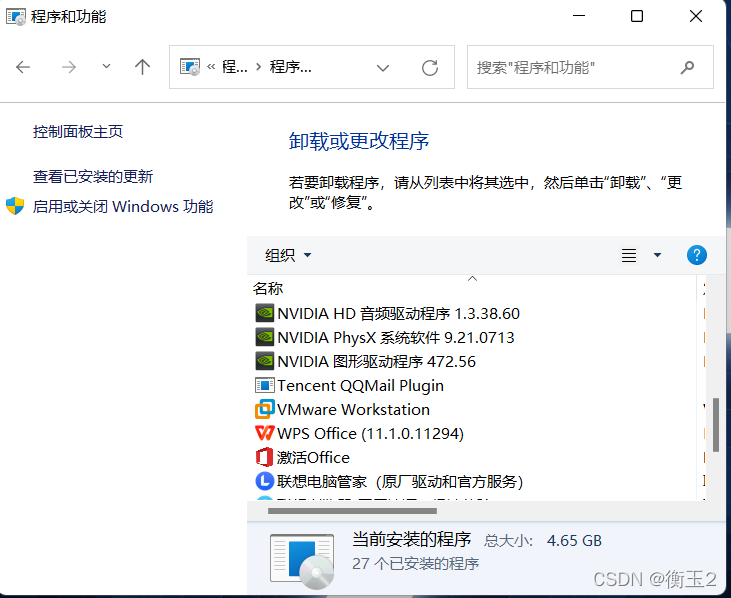Click VMware Workstation icon
Viewport: 731px width, 598px height.
click(264, 409)
